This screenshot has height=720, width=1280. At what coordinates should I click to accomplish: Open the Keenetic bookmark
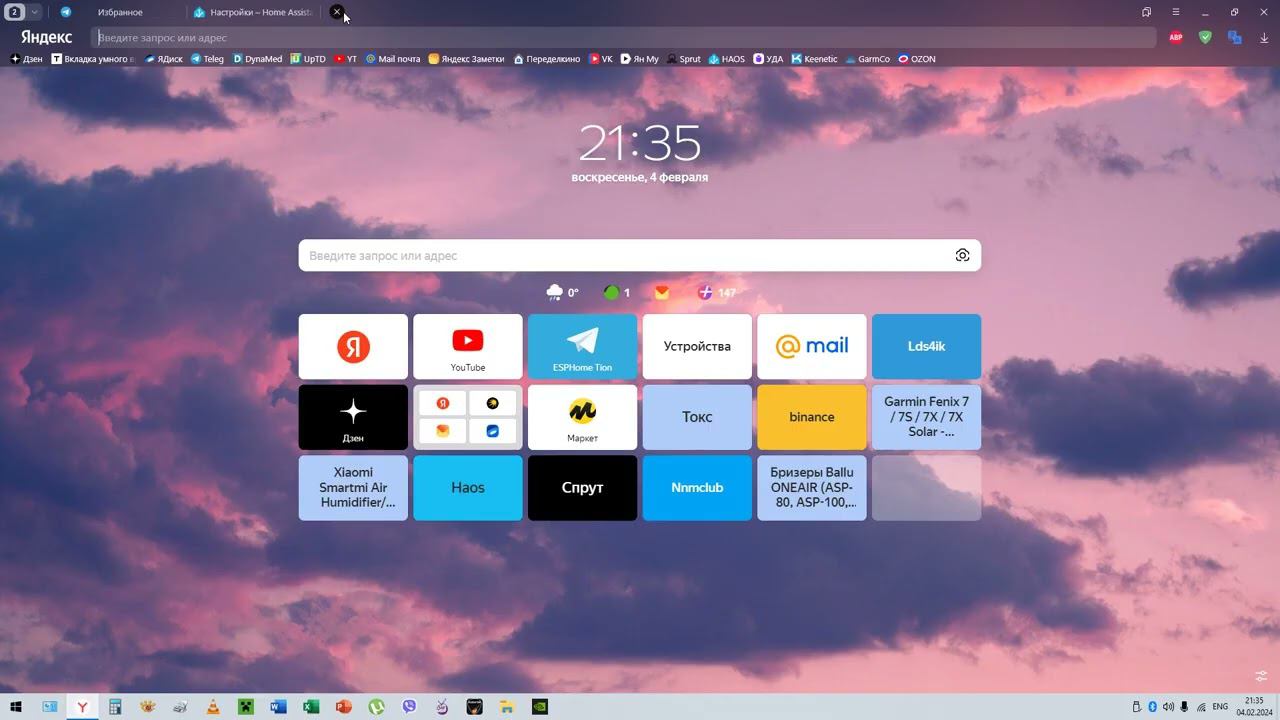pyautogui.click(x=815, y=59)
